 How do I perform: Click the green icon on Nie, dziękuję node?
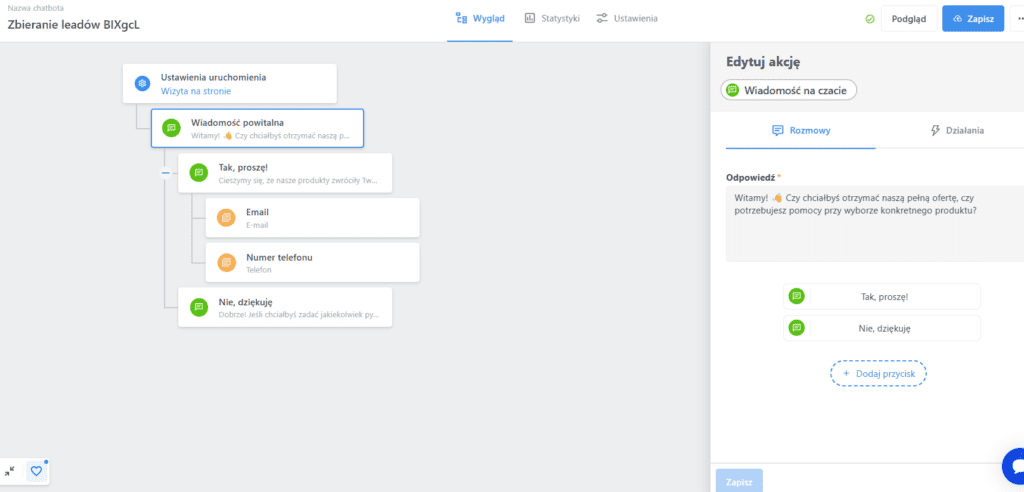[198, 308]
